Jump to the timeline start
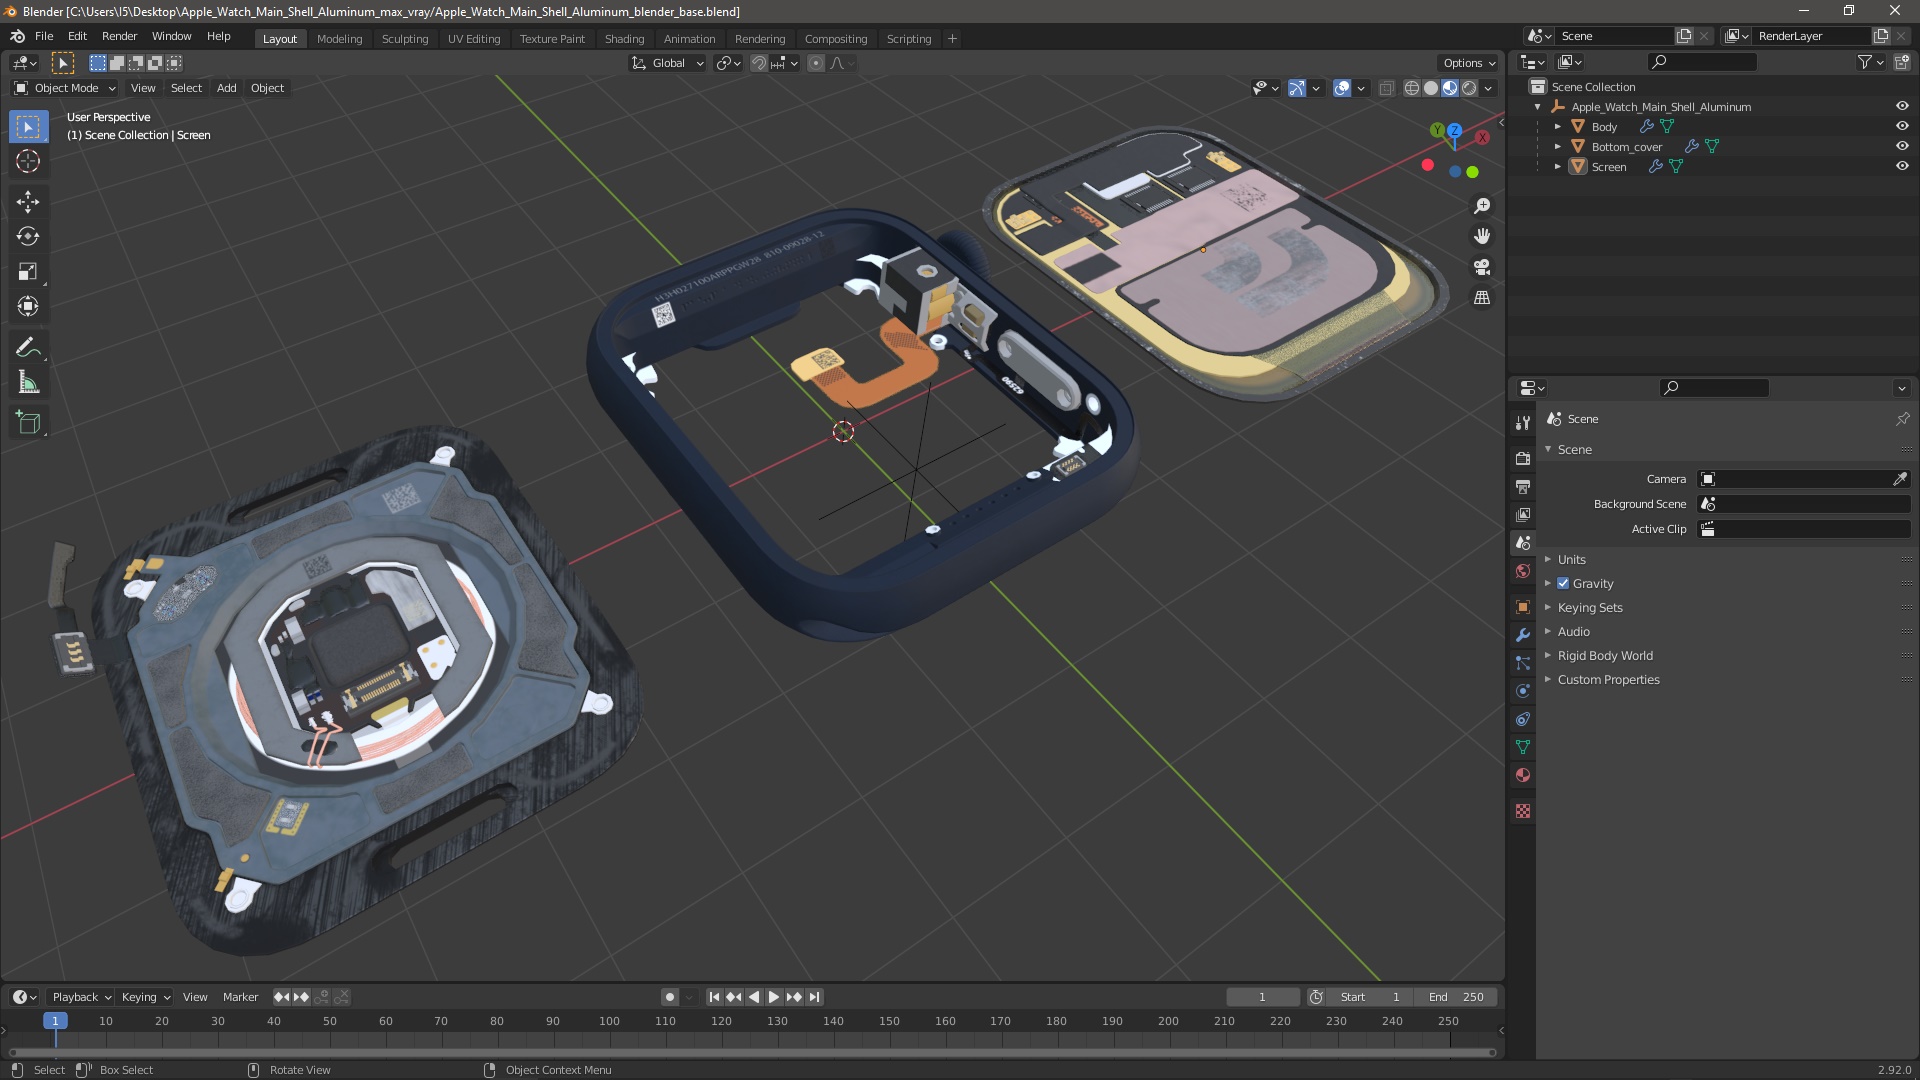This screenshot has width=1920, height=1080. coord(714,997)
